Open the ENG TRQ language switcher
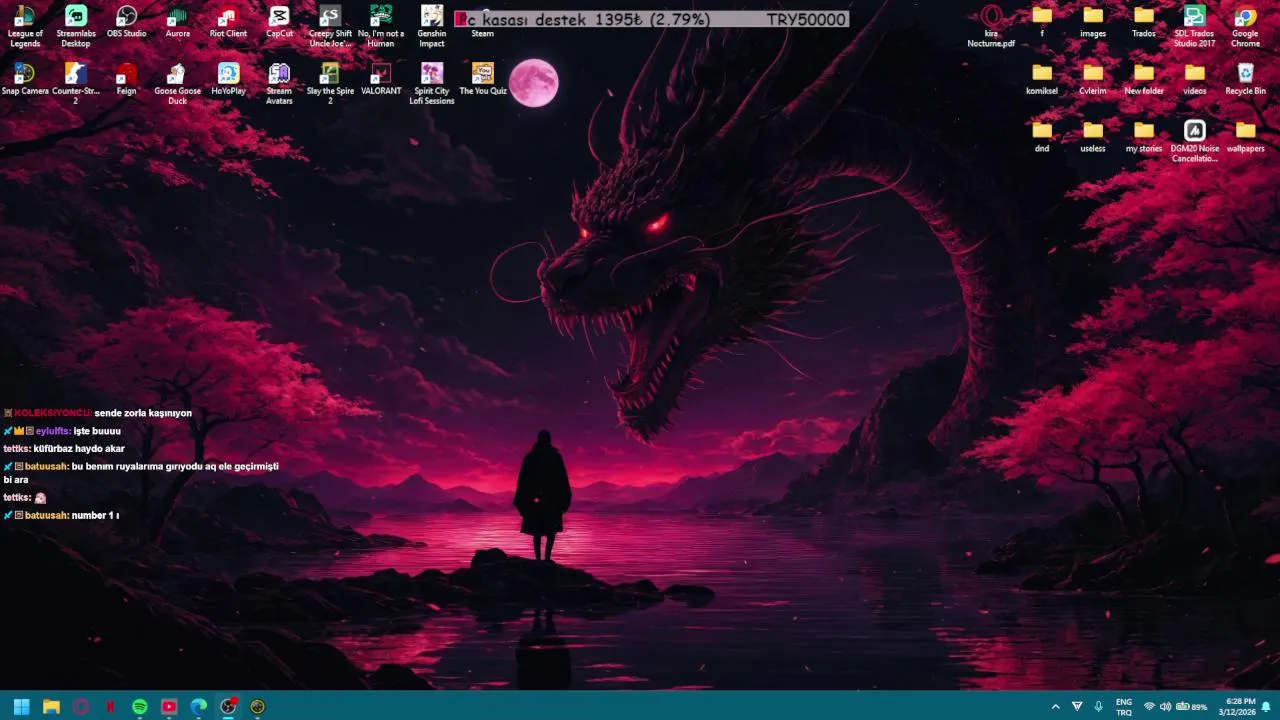 pos(1124,707)
